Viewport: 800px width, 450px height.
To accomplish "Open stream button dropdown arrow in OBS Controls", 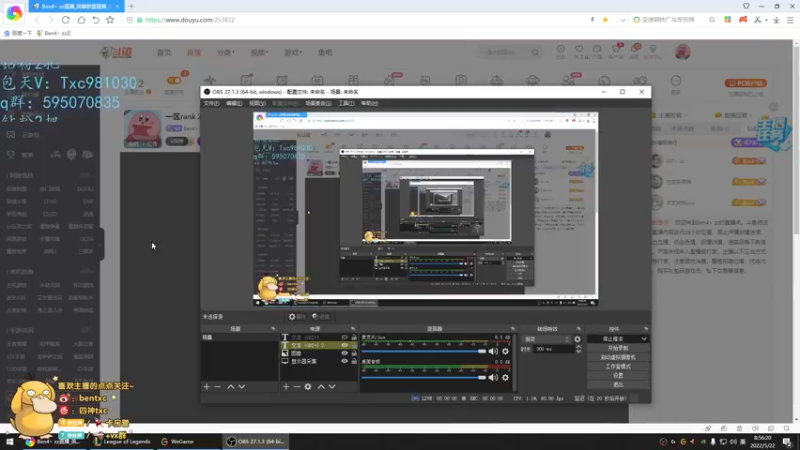I will coord(644,339).
